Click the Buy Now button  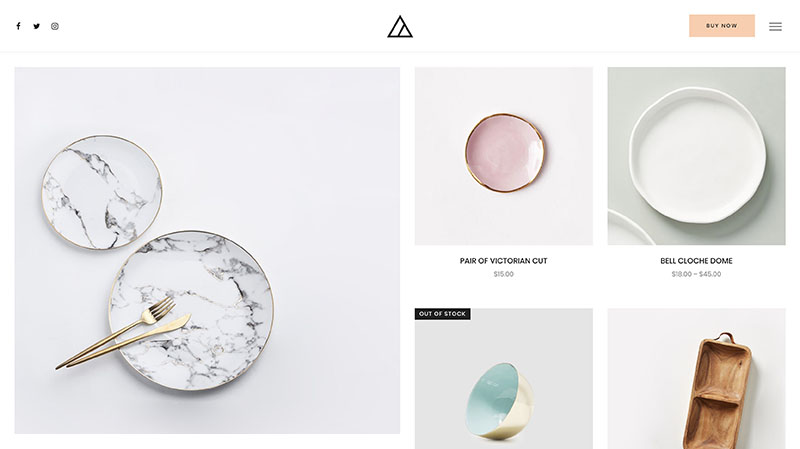pos(721,26)
